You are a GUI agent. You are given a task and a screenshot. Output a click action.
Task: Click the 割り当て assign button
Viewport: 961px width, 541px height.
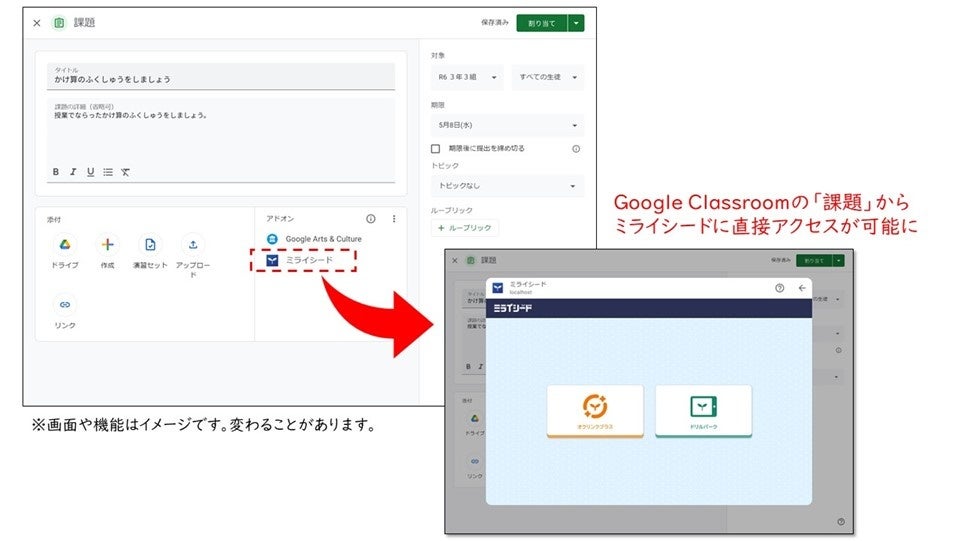[x=541, y=23]
